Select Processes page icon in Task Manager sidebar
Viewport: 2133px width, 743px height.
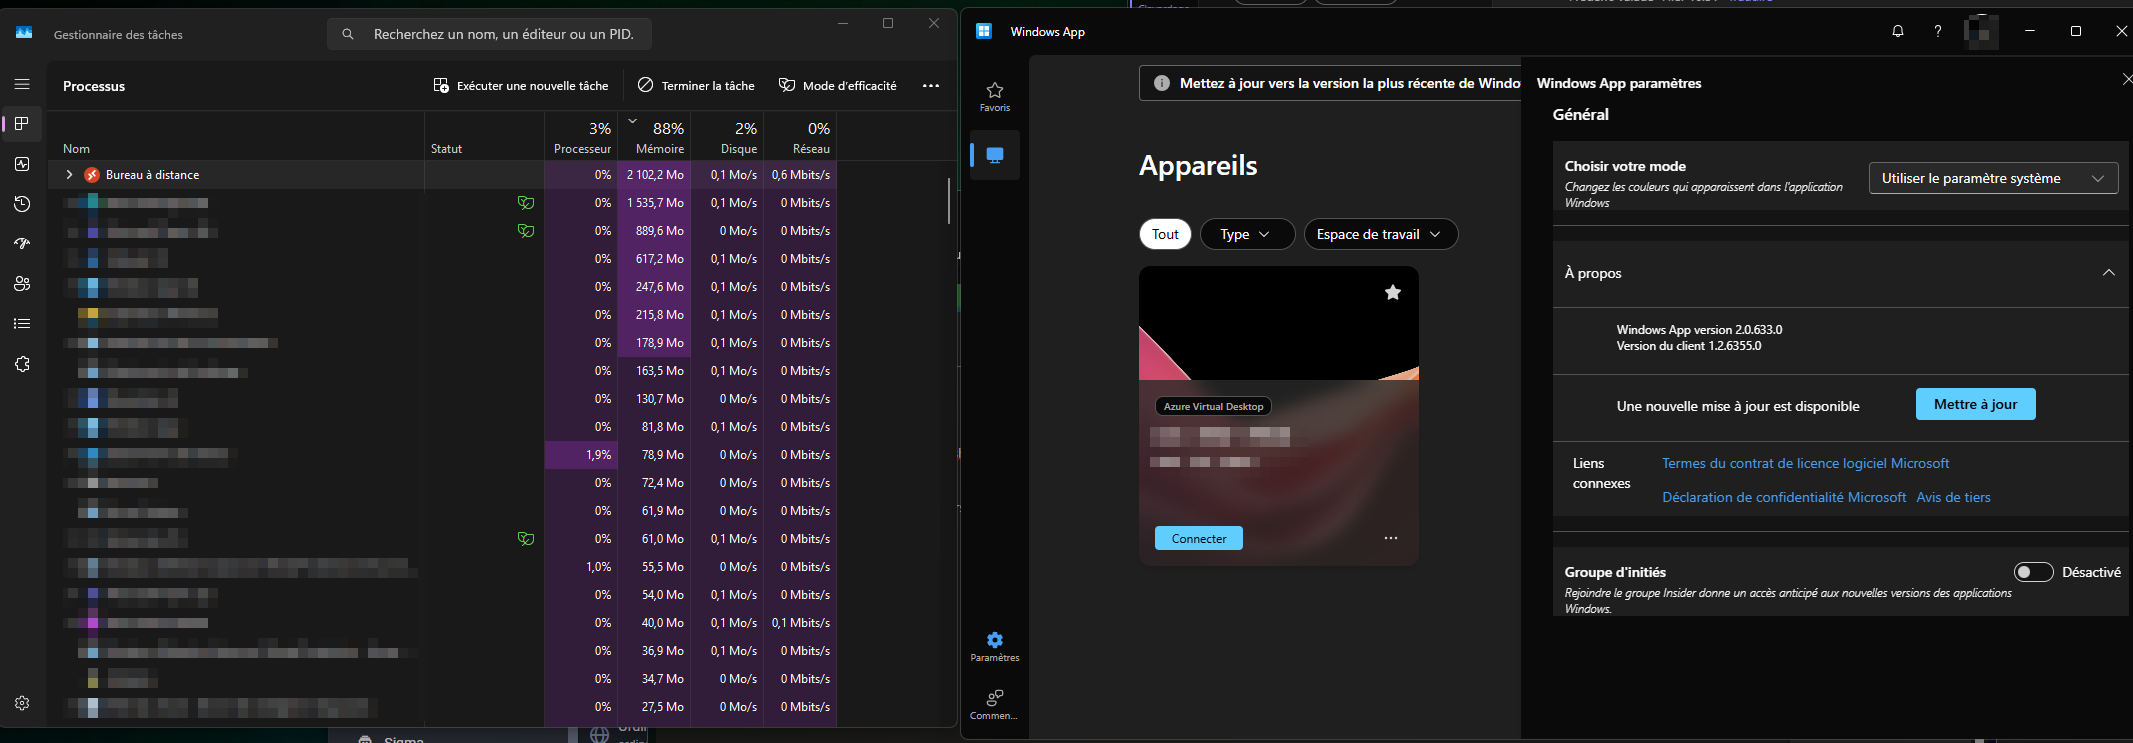(22, 124)
